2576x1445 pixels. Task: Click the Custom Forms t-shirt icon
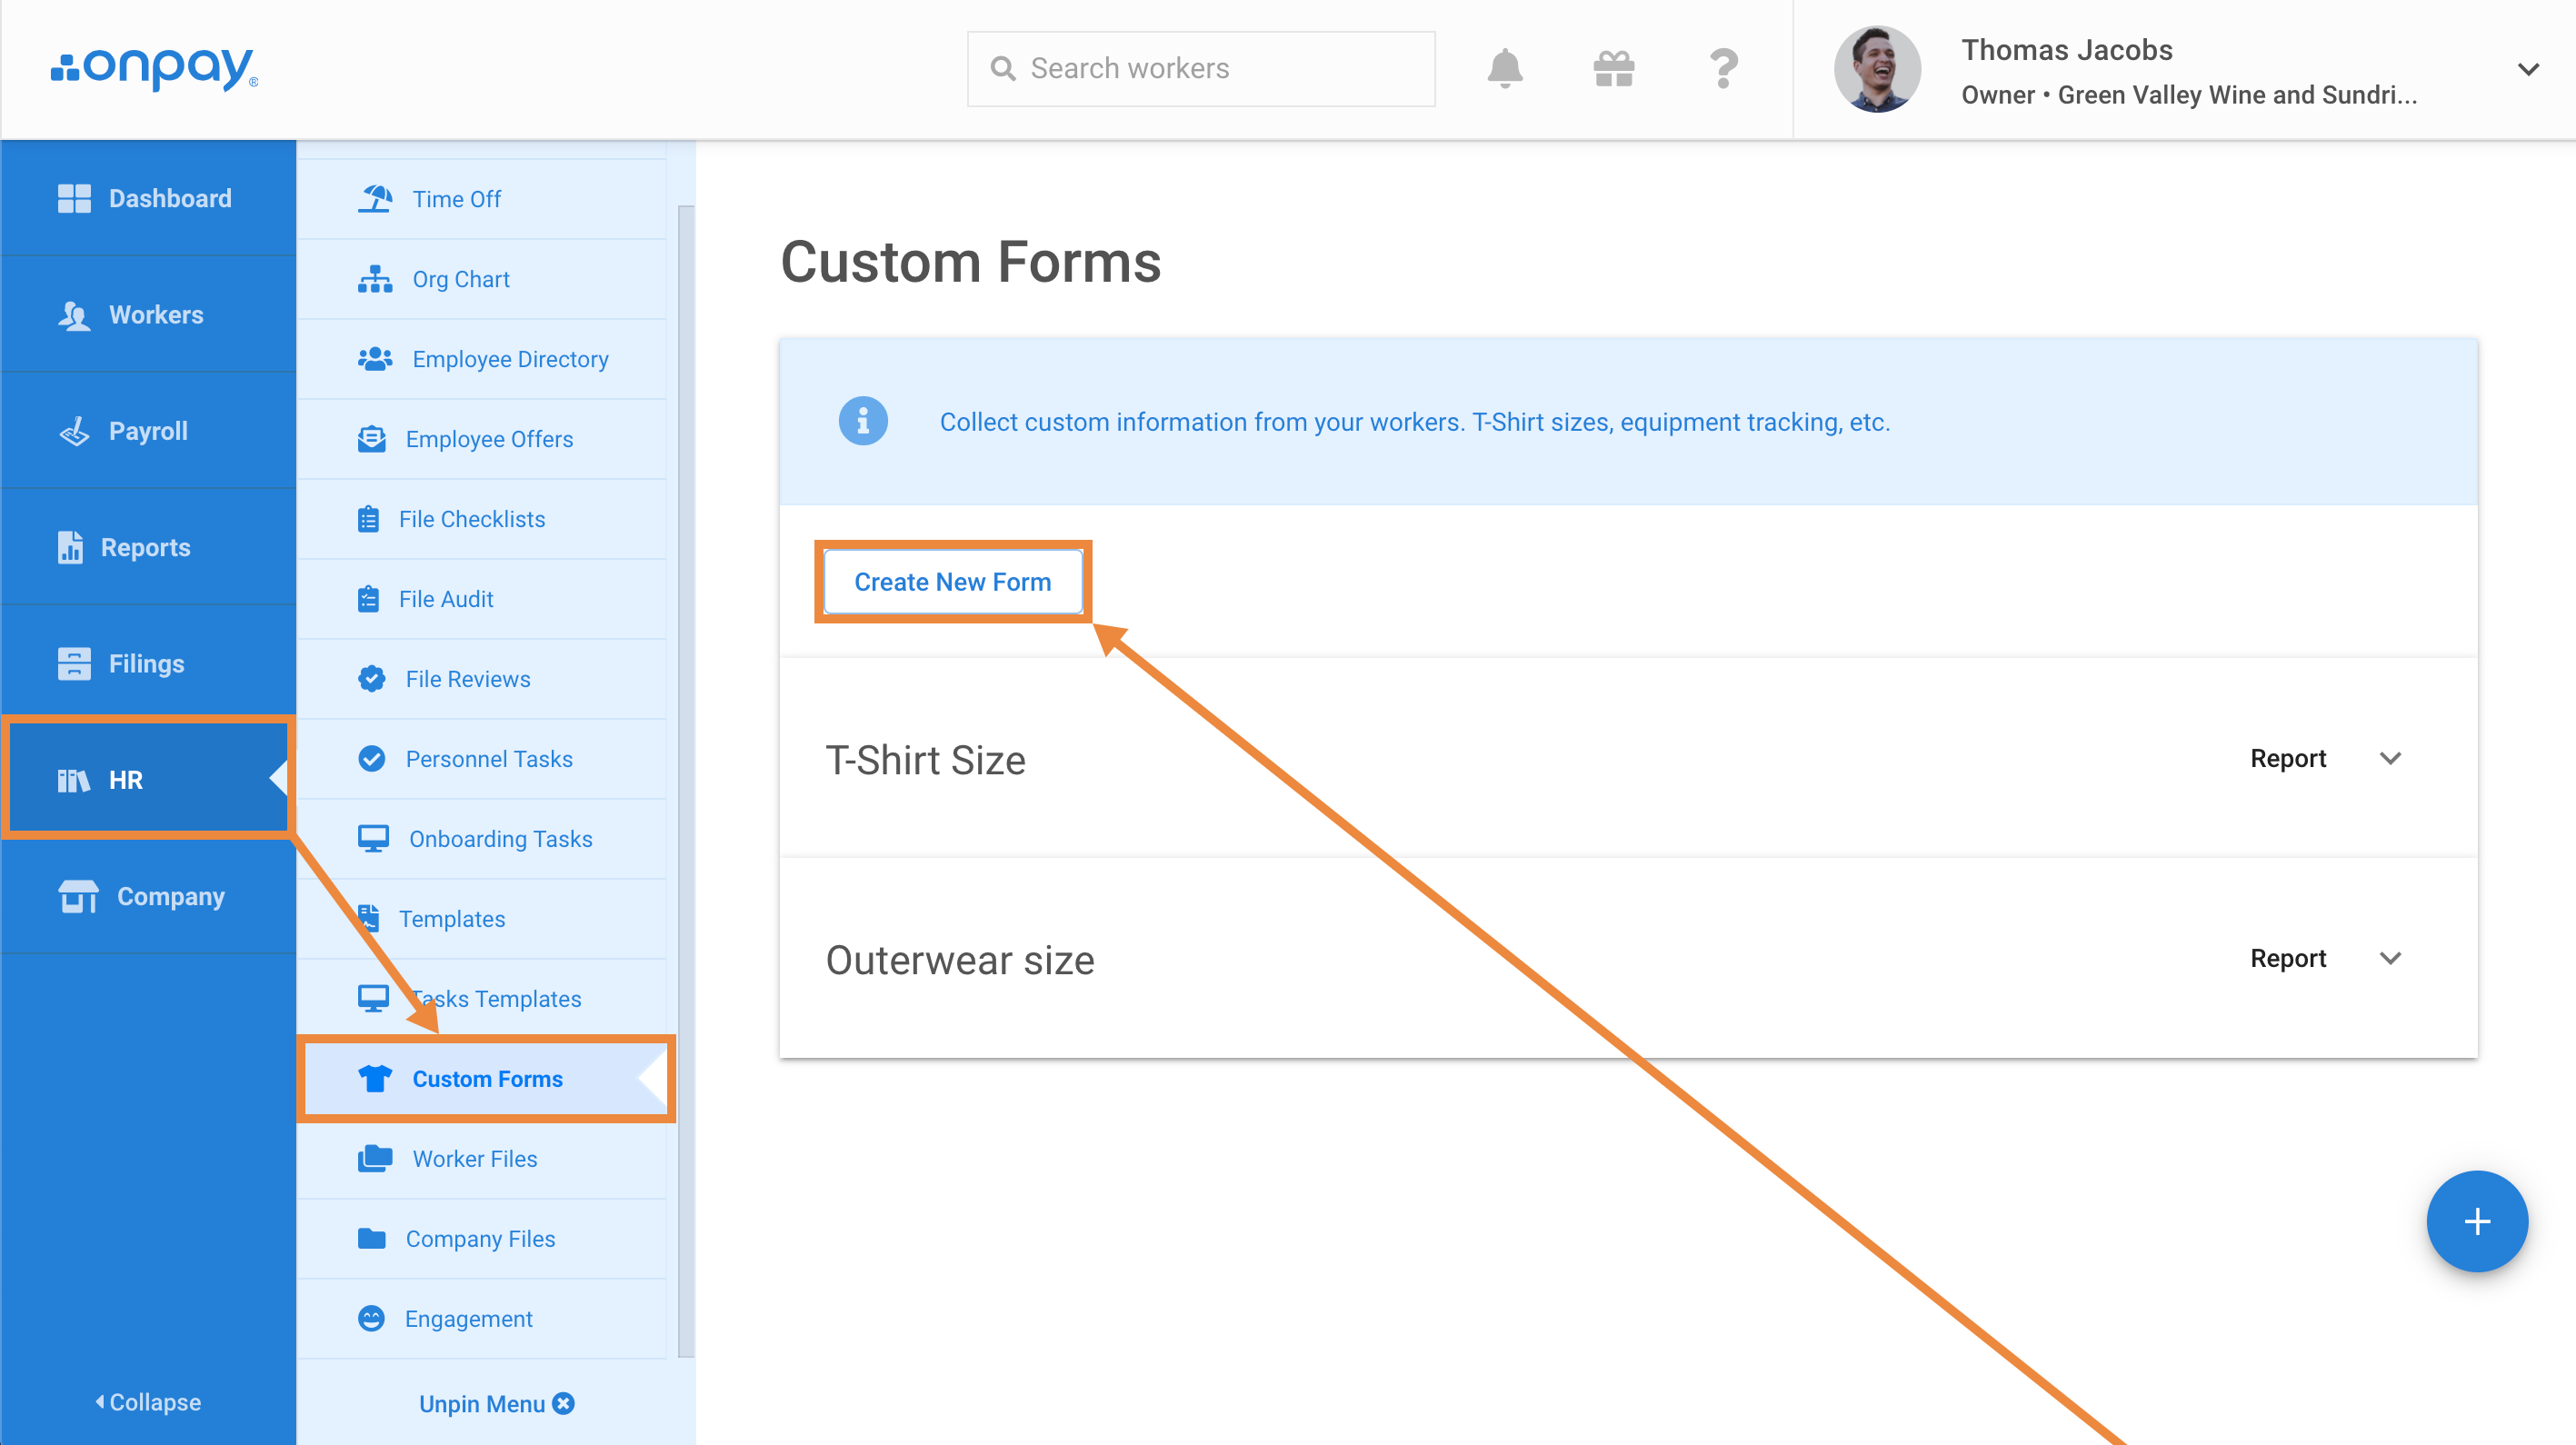[x=375, y=1078]
